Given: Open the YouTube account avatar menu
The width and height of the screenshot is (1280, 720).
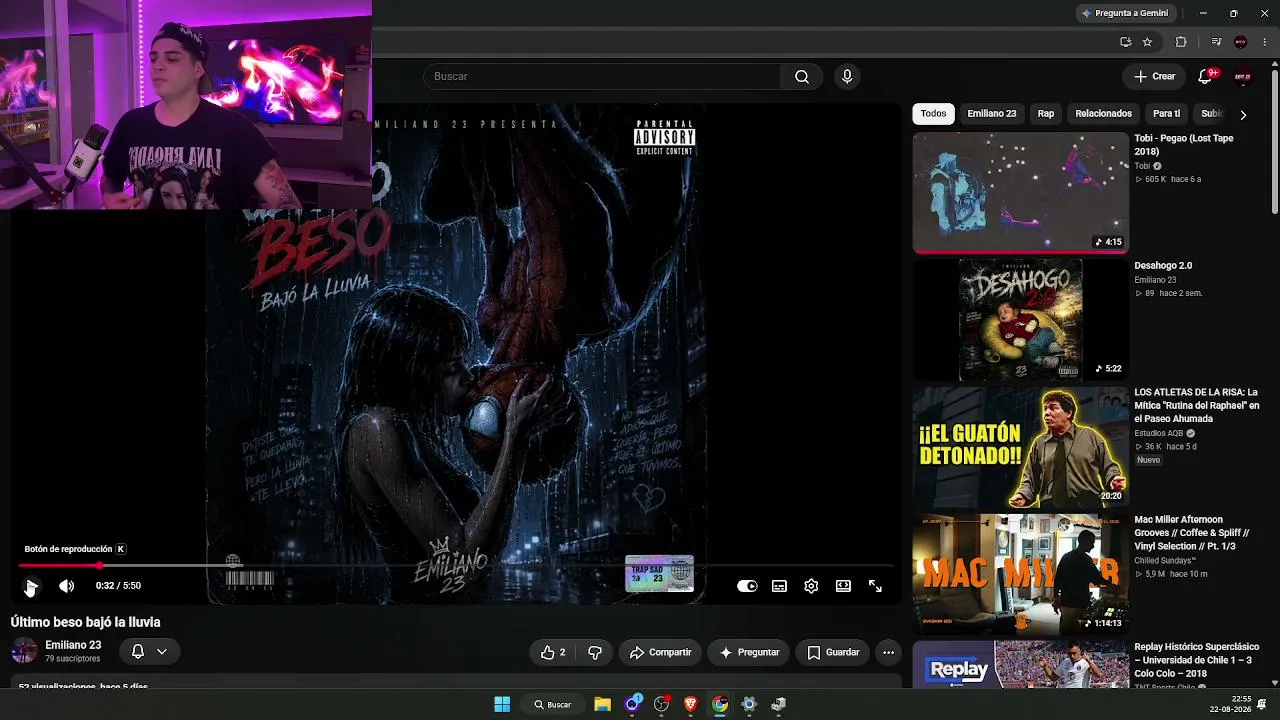Looking at the screenshot, I should click(x=1243, y=76).
